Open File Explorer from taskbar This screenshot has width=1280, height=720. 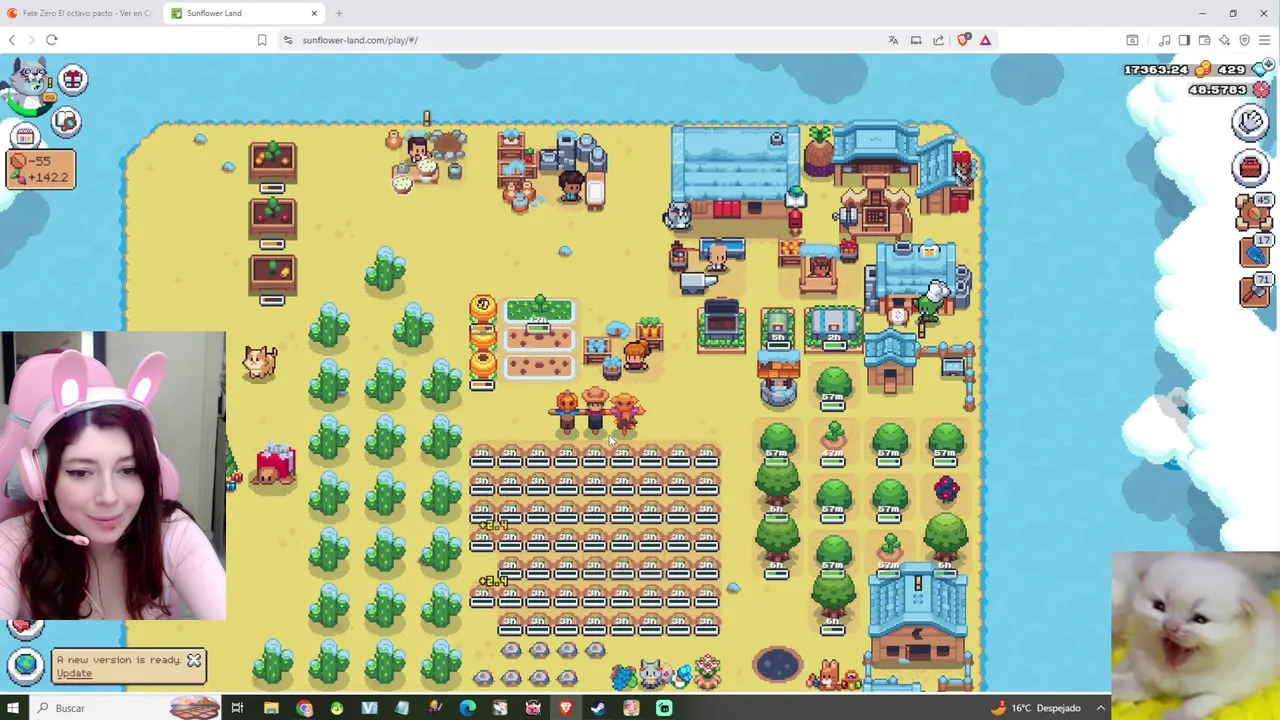[271, 708]
